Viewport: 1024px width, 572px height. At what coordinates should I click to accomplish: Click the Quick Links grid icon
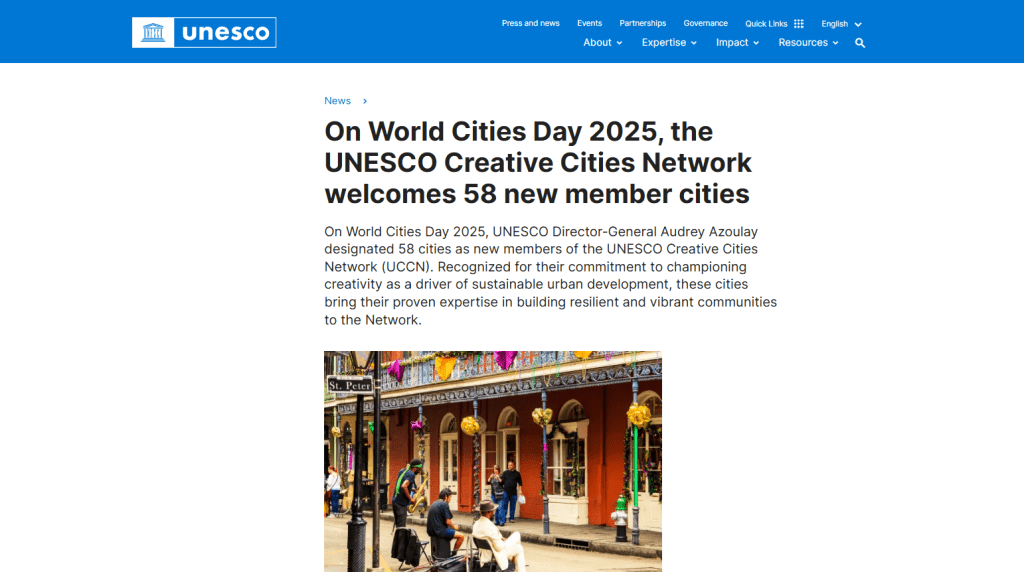coord(799,24)
